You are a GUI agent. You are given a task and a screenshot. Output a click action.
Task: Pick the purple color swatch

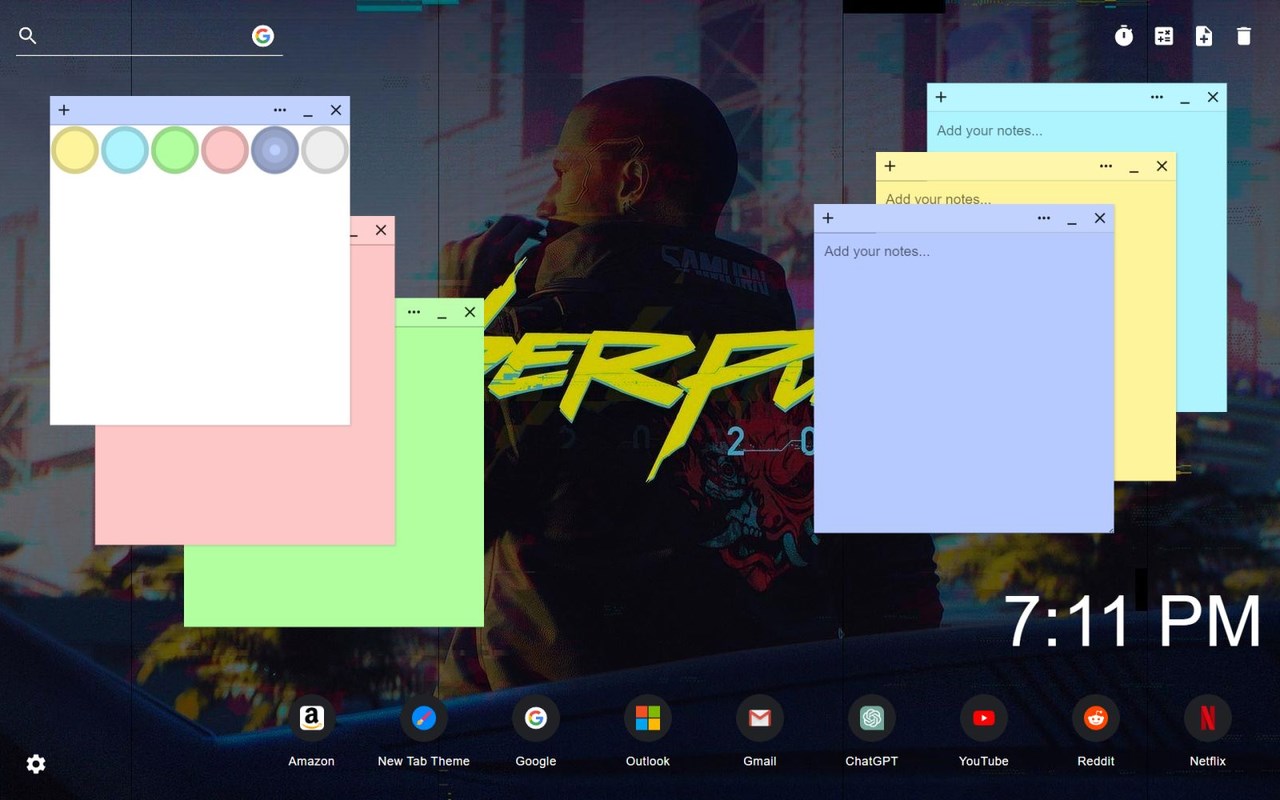tap(275, 150)
